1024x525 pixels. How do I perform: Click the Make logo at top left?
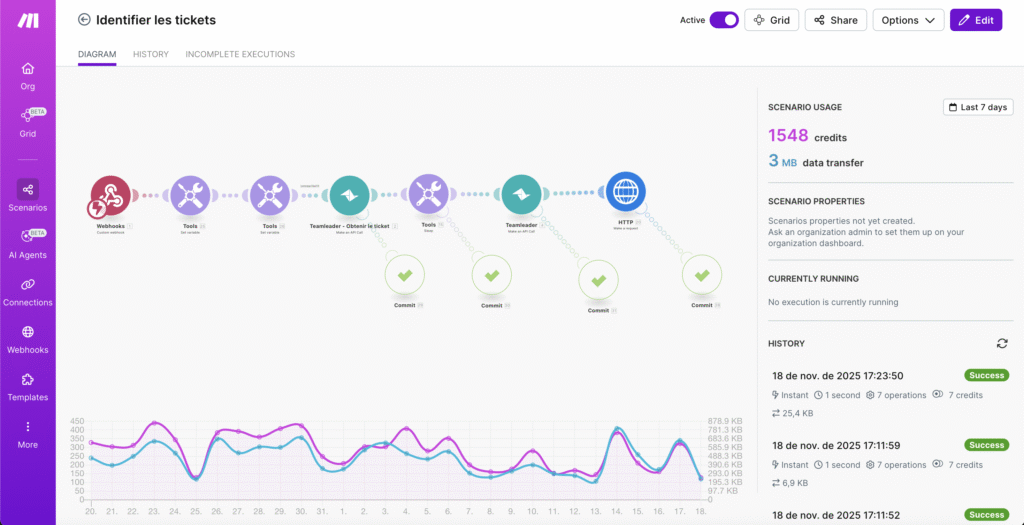28,20
